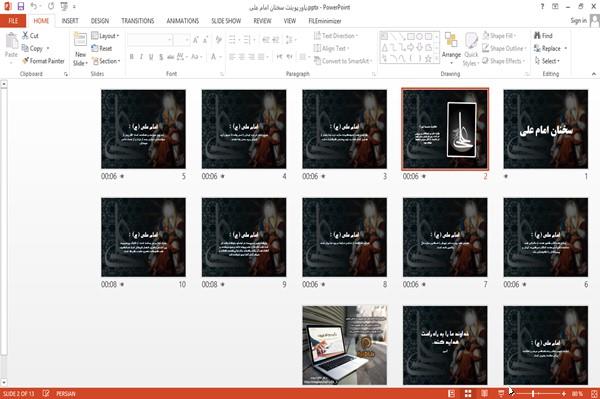Switch to the ANIMATIONS tab

tap(183, 21)
